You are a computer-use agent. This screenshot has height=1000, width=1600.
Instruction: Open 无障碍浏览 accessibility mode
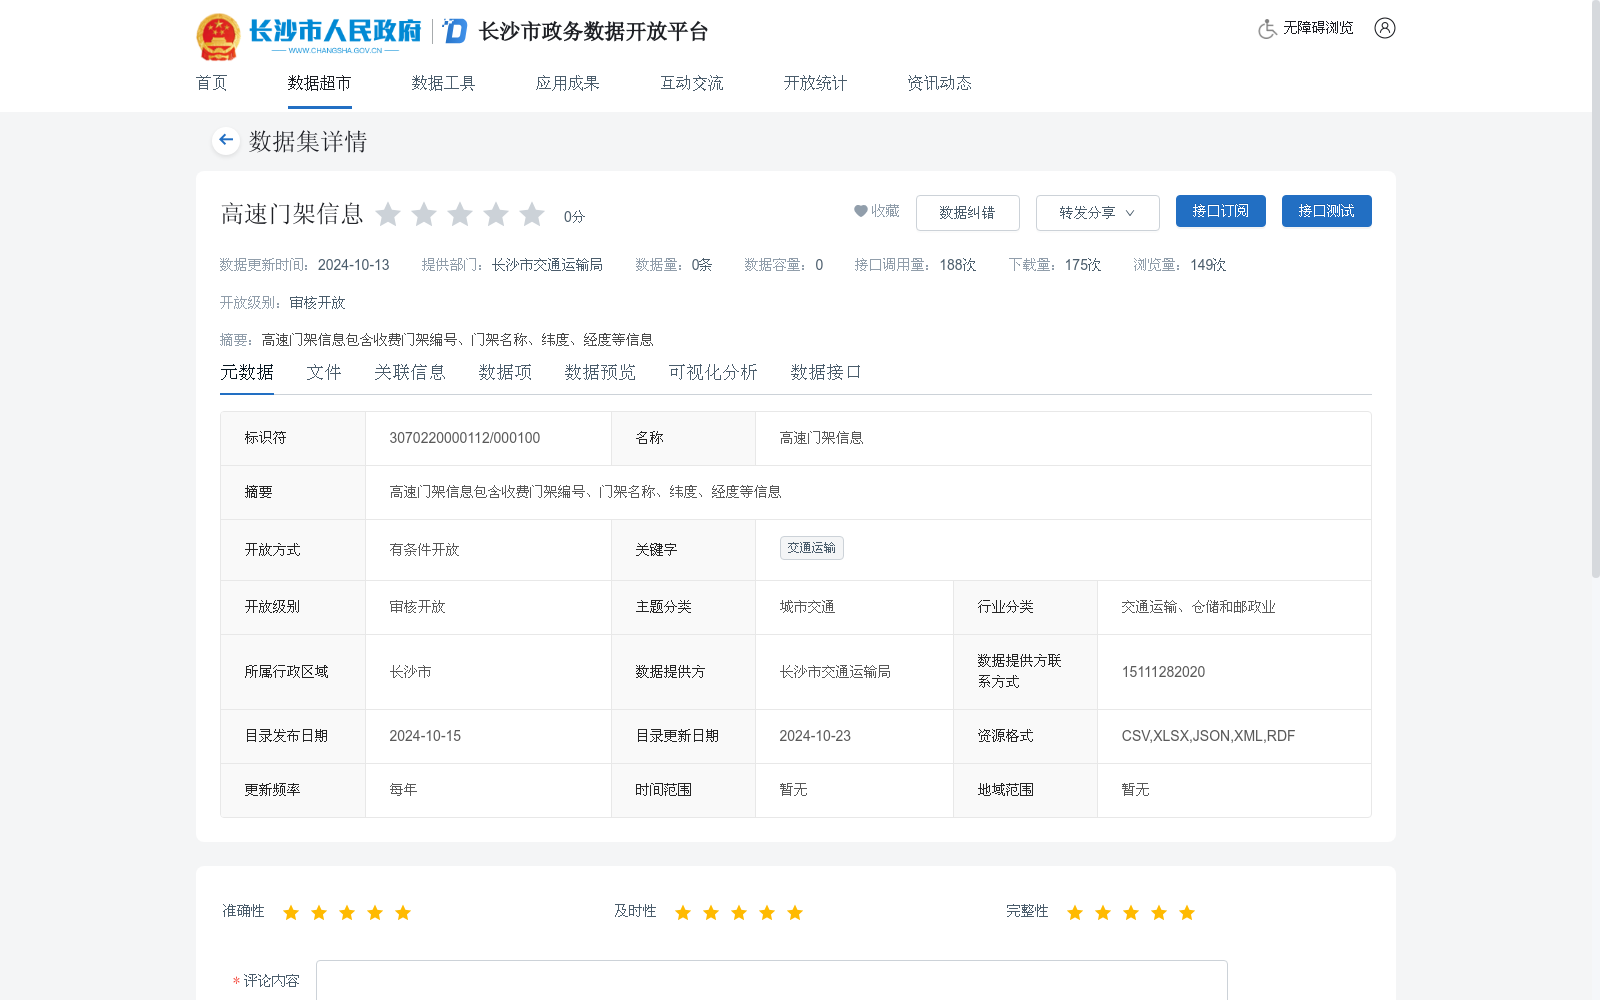1316,28
